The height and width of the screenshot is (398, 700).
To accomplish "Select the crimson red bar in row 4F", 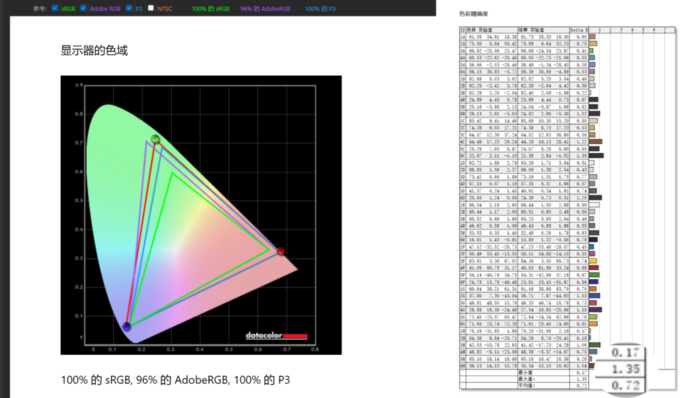I will tap(594, 268).
